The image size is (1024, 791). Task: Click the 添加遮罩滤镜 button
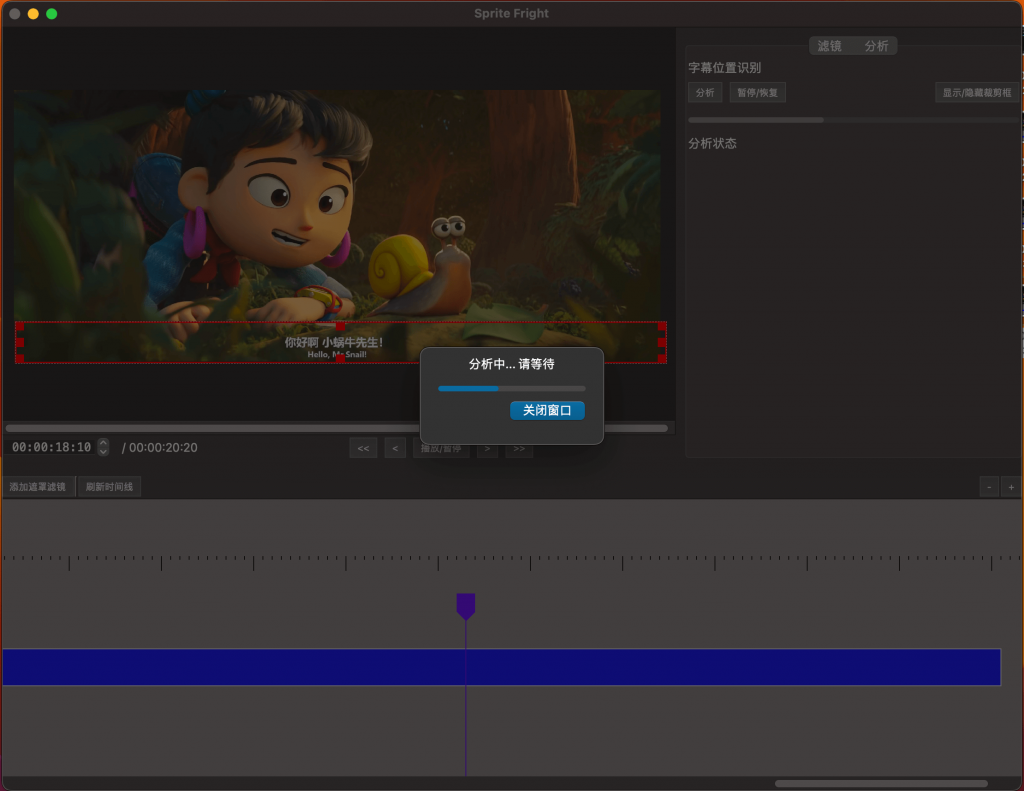(x=38, y=487)
